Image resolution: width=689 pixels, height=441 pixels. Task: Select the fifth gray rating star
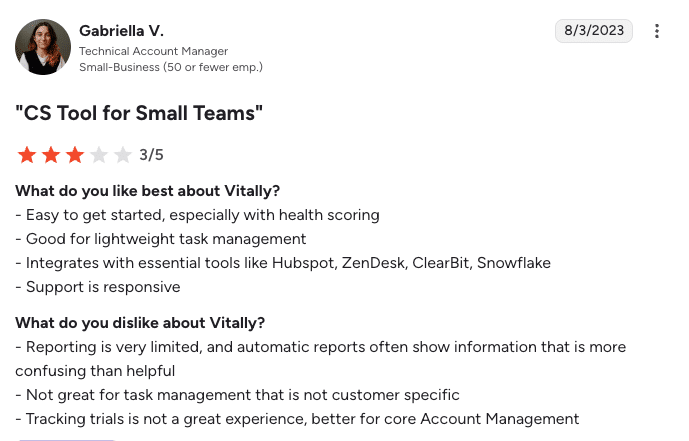click(x=123, y=155)
